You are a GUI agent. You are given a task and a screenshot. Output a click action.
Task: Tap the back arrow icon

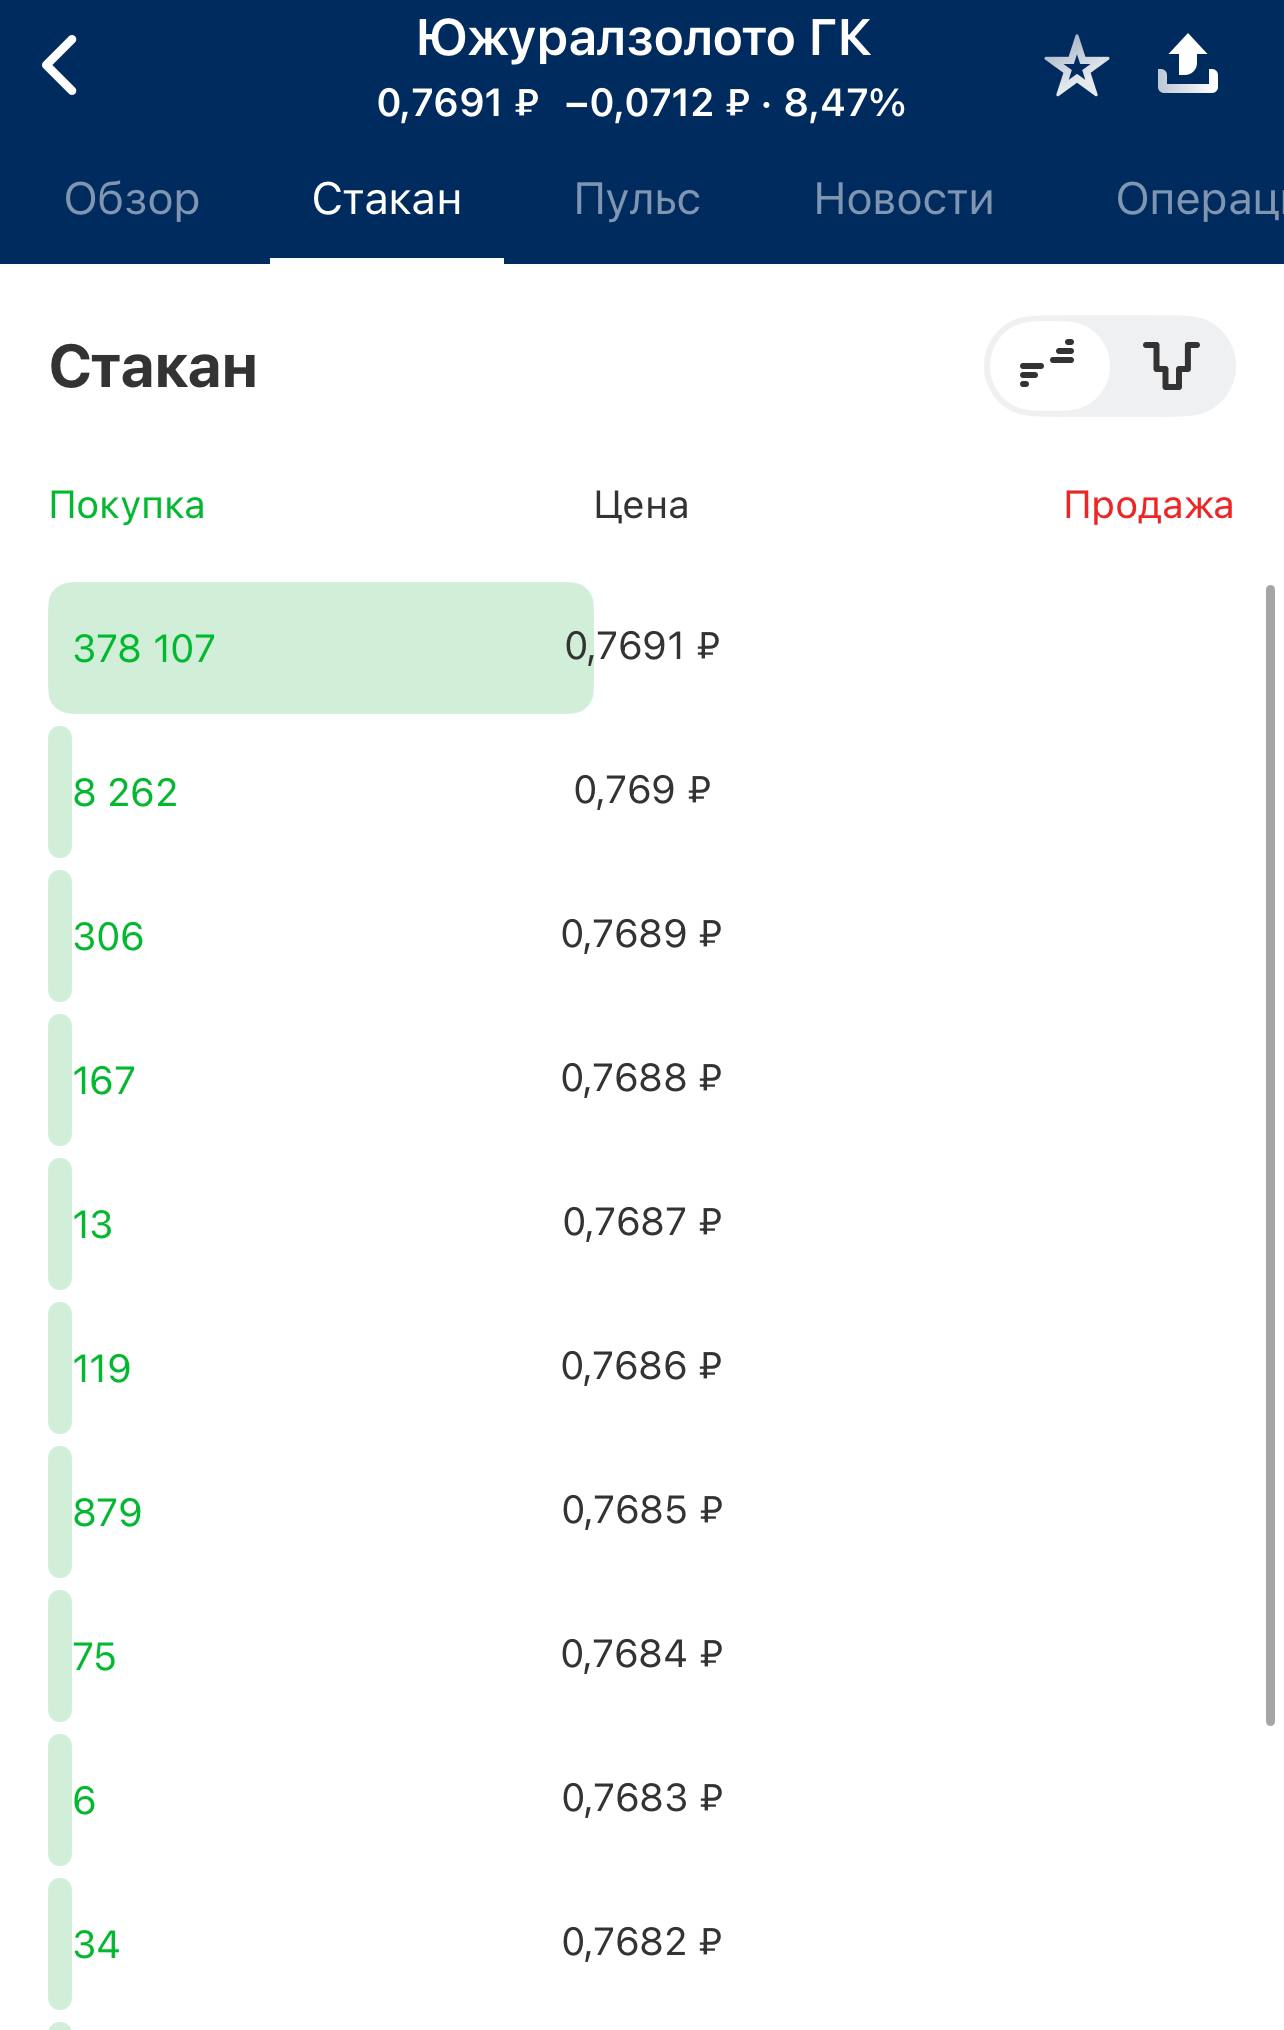(x=60, y=66)
